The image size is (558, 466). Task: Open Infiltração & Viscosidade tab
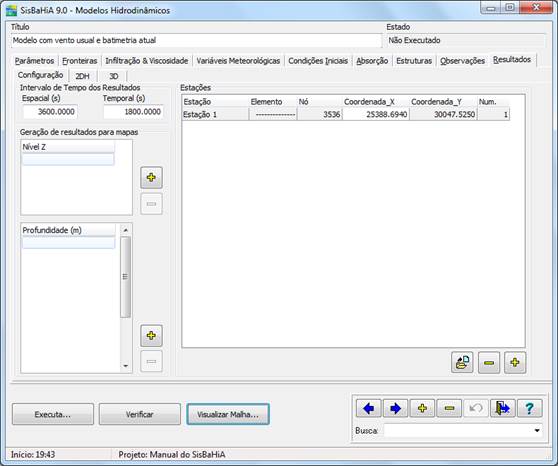click(147, 61)
